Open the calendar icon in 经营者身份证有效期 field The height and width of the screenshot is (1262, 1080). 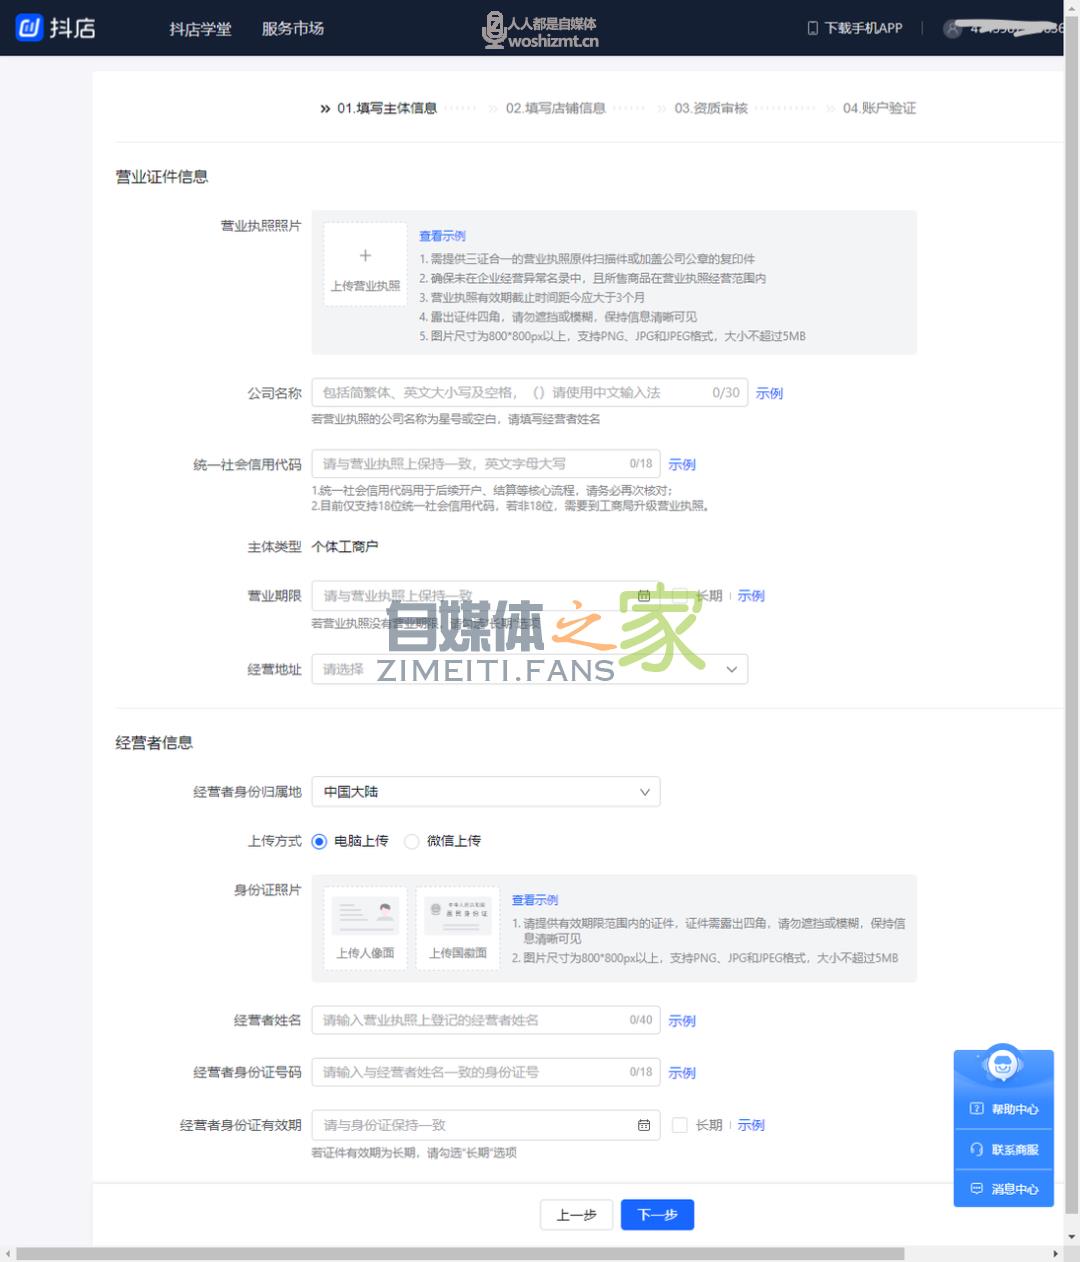click(x=644, y=1124)
